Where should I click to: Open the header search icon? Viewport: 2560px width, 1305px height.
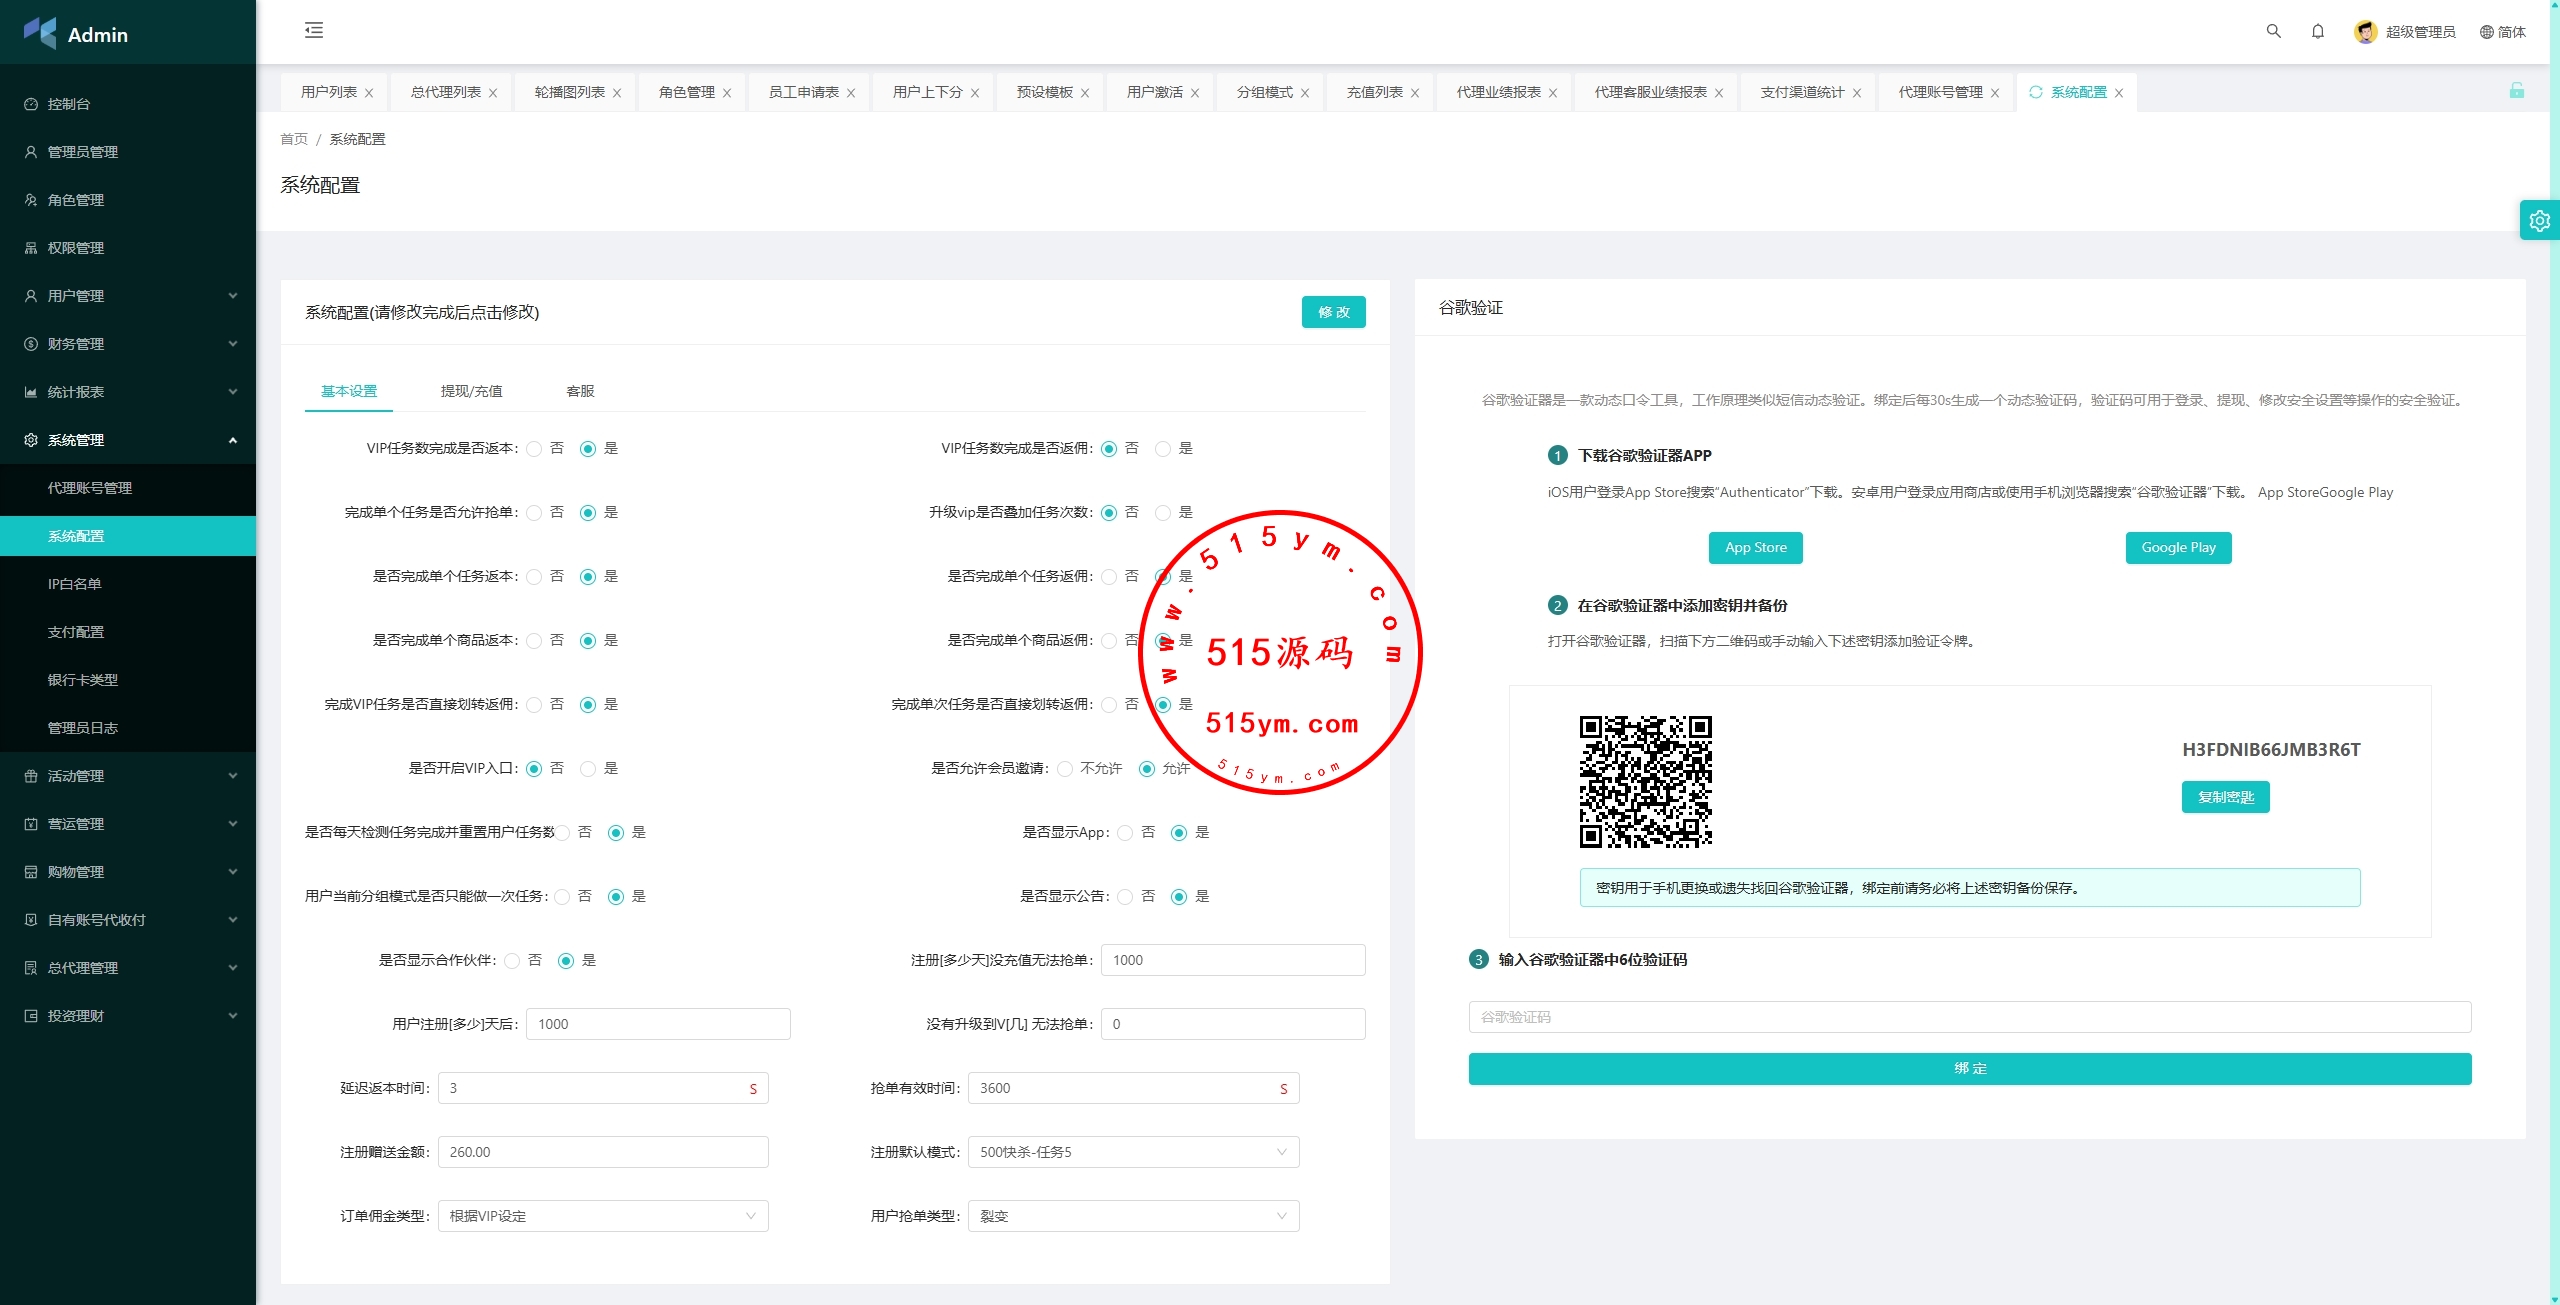coord(2273,31)
